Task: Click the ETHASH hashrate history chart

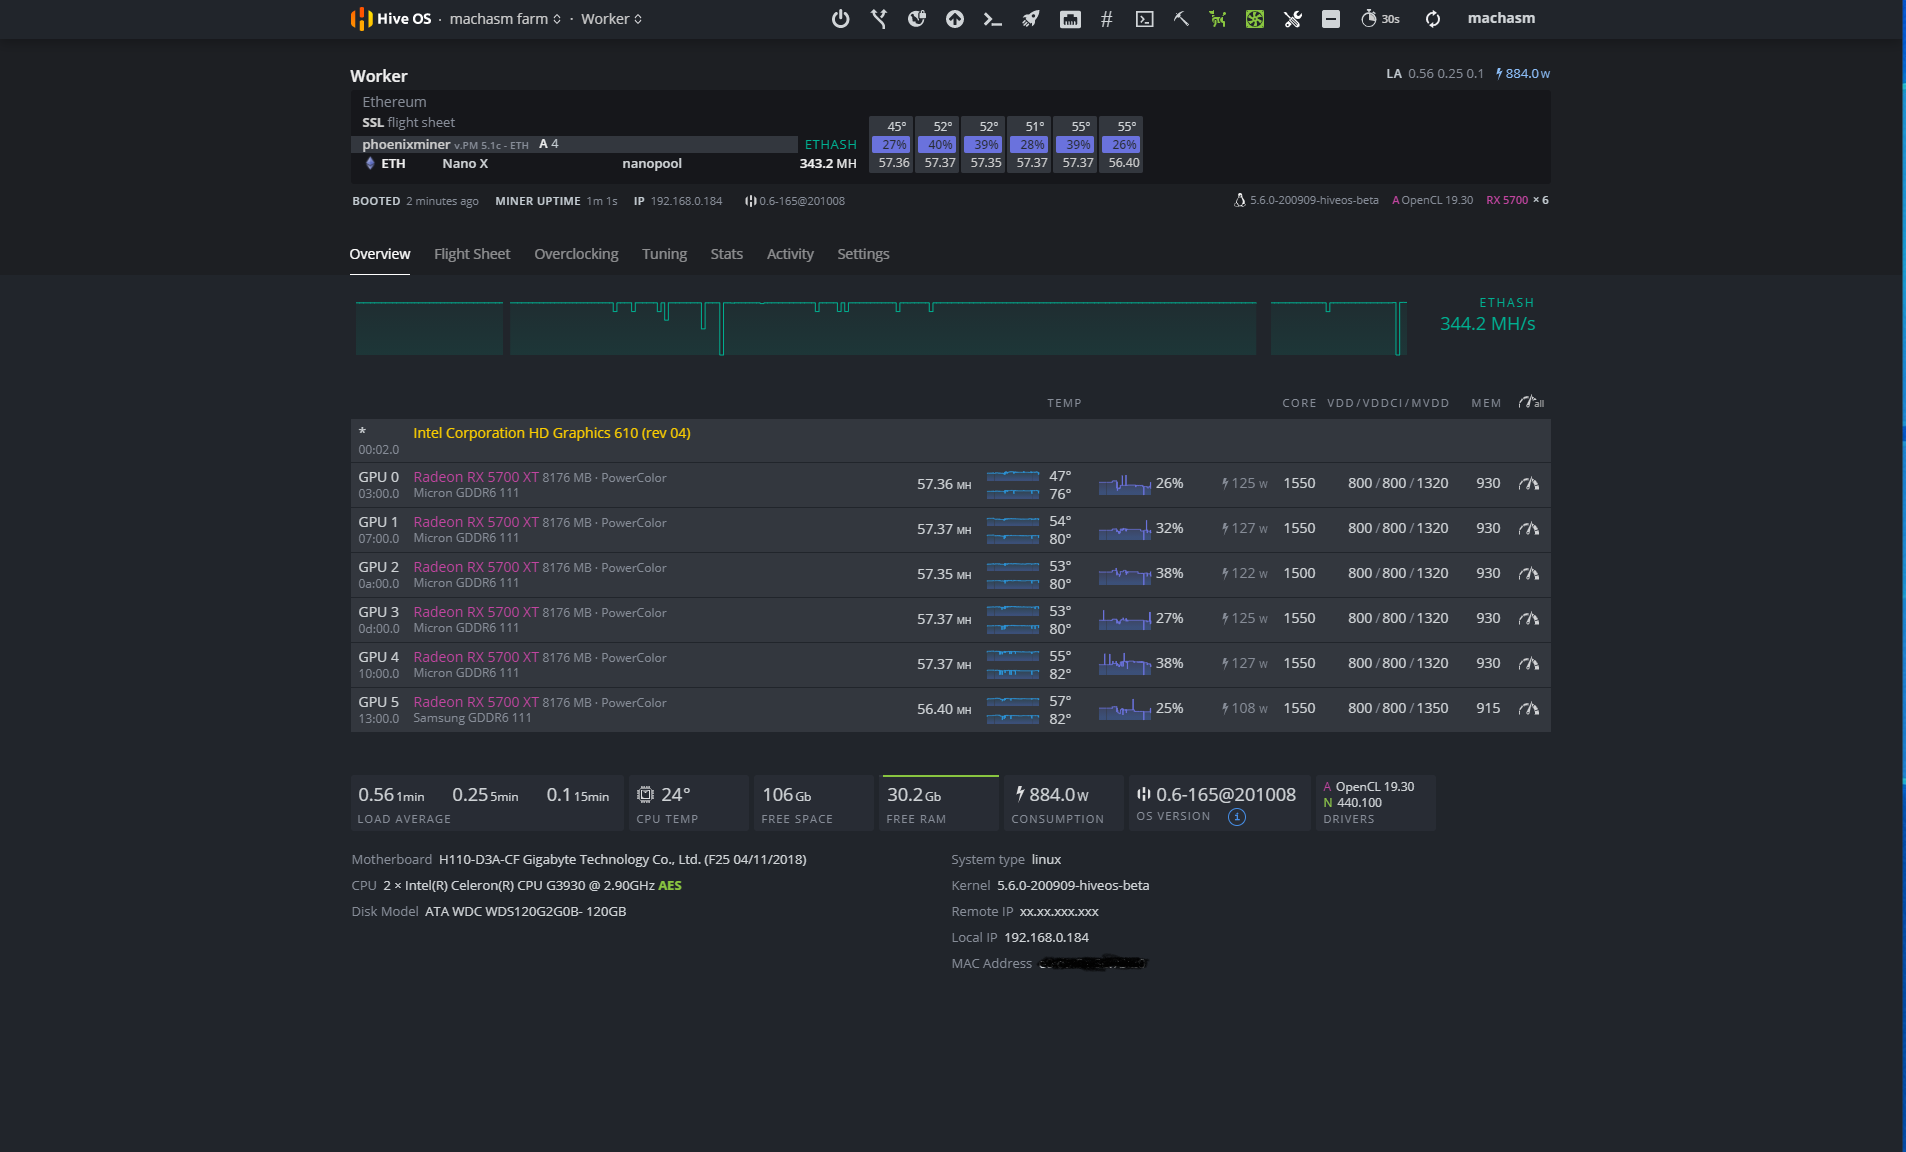Action: pos(880,328)
